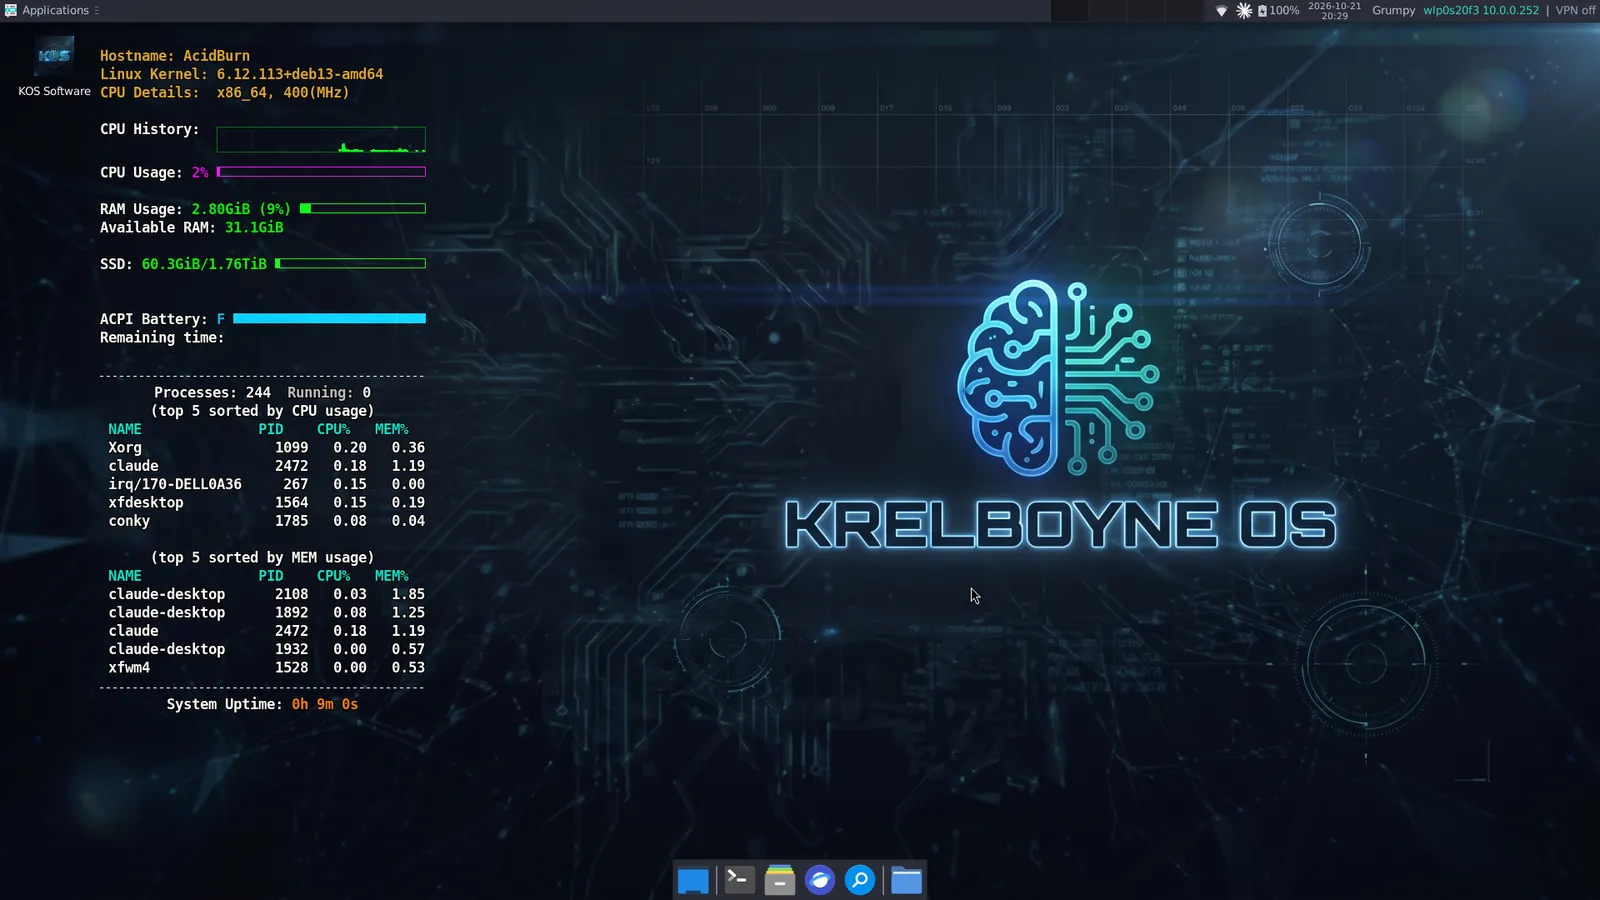1600x900 pixels.
Task: Click the battery icon showing 100%
Action: [x=1278, y=11]
